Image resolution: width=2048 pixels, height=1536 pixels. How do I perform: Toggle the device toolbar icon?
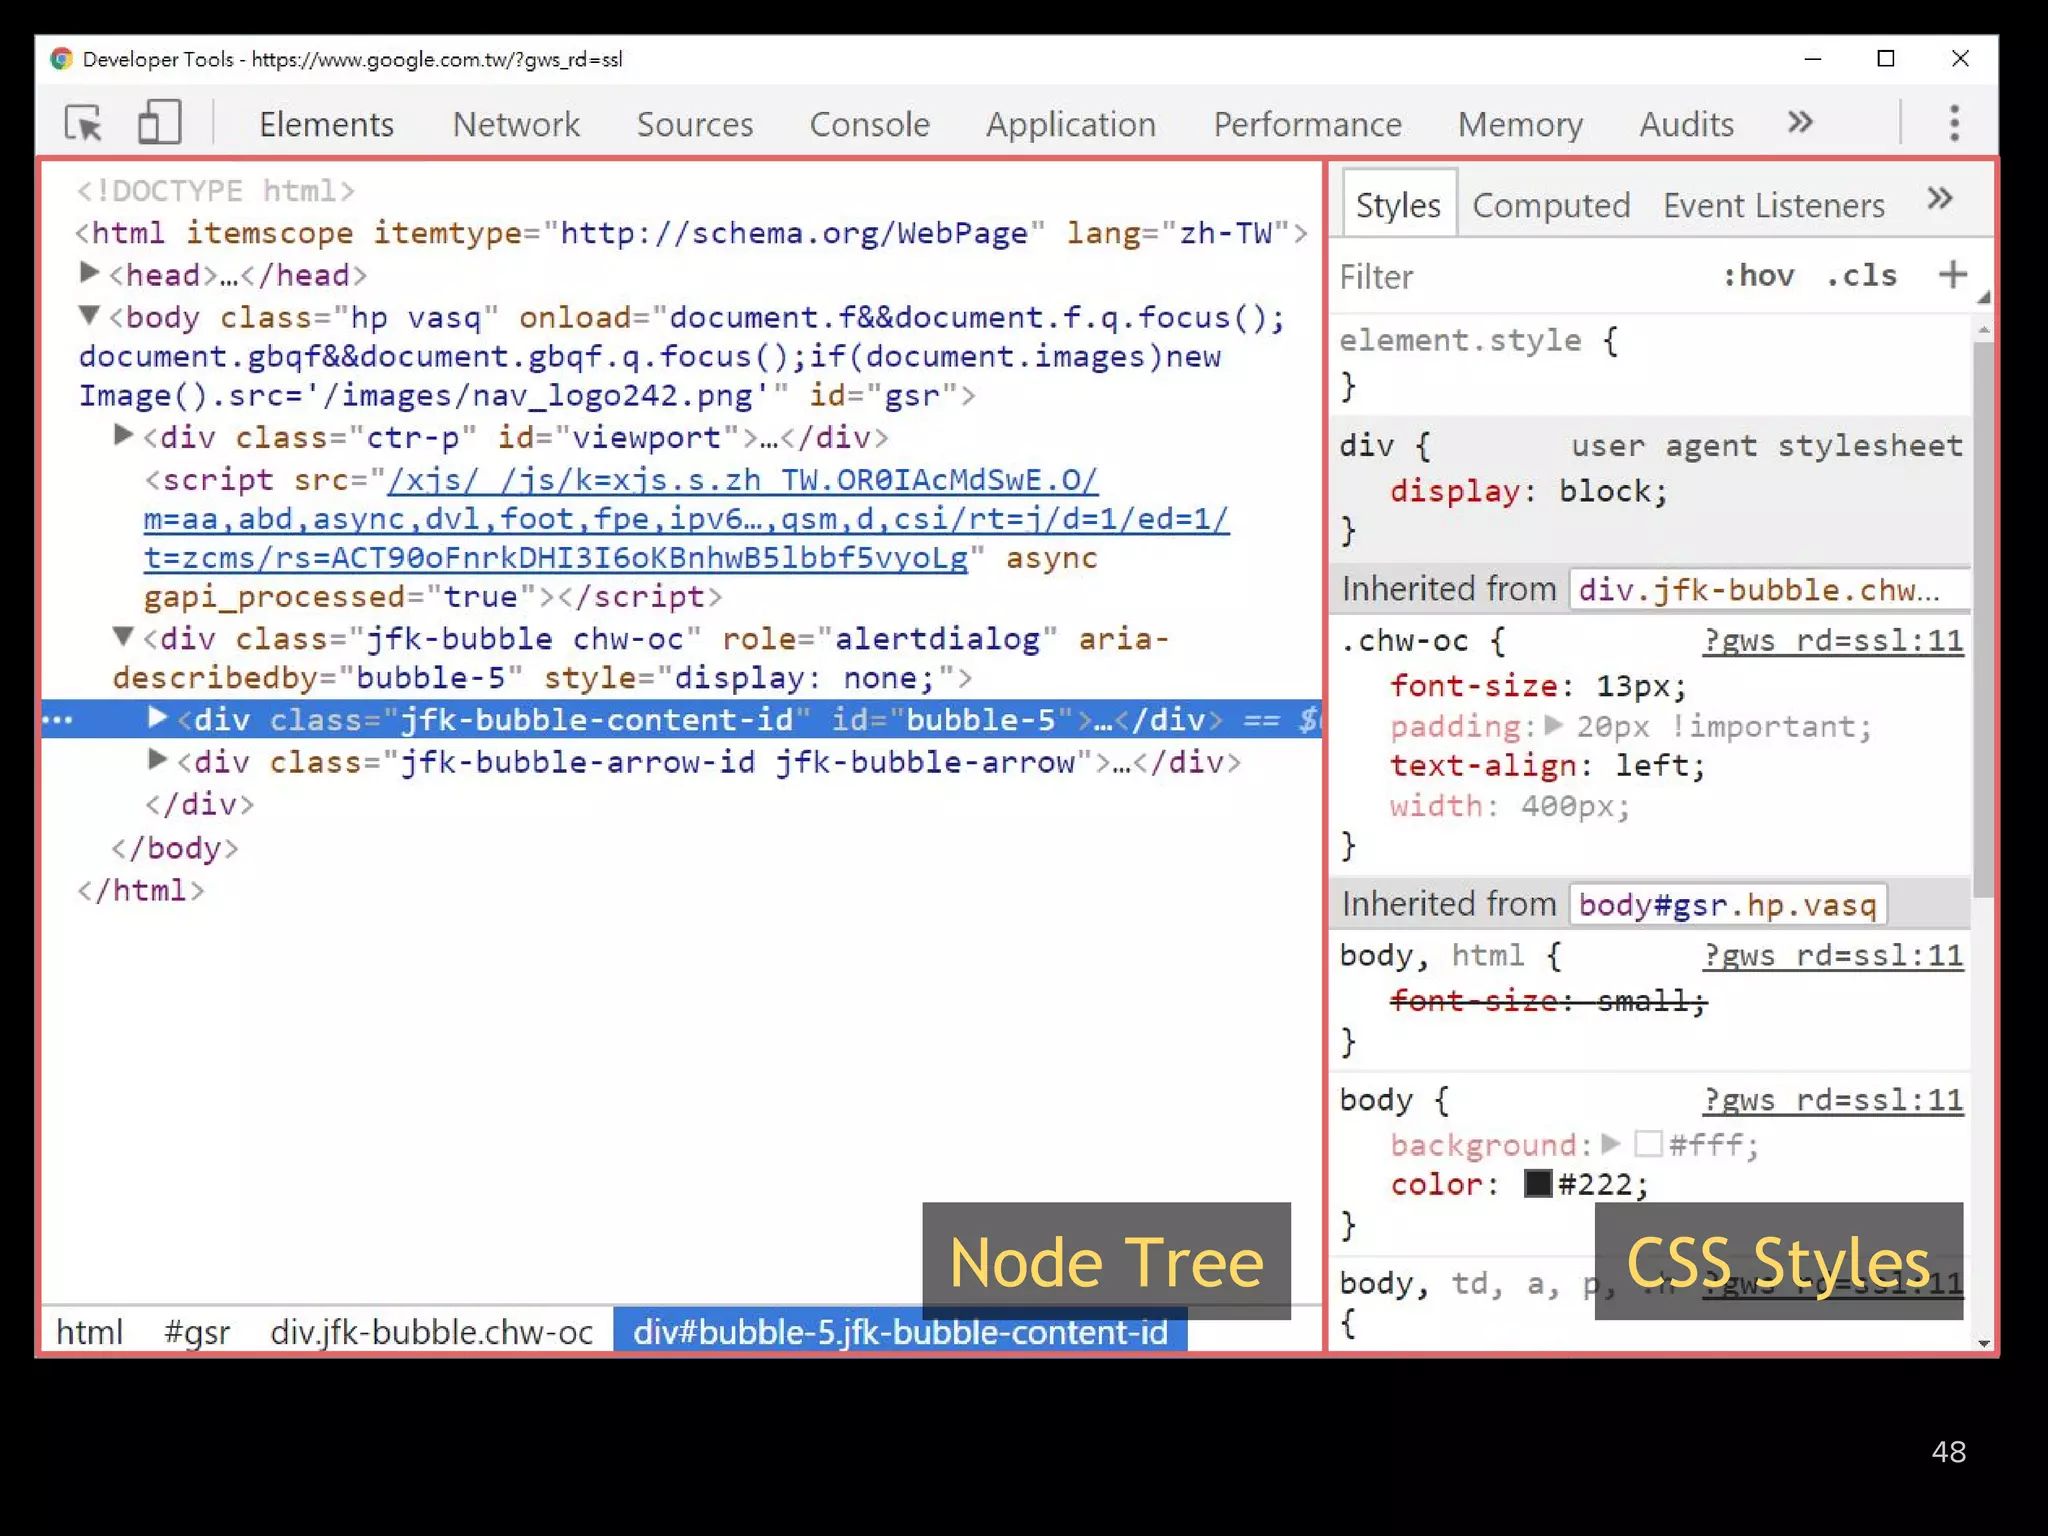click(159, 122)
